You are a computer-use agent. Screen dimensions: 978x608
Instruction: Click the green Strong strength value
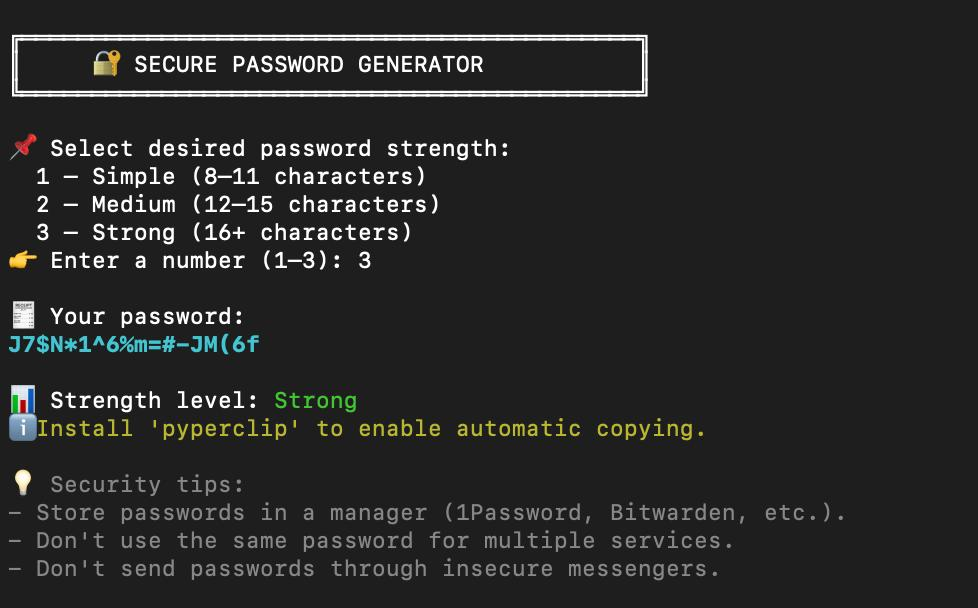[x=316, y=400]
